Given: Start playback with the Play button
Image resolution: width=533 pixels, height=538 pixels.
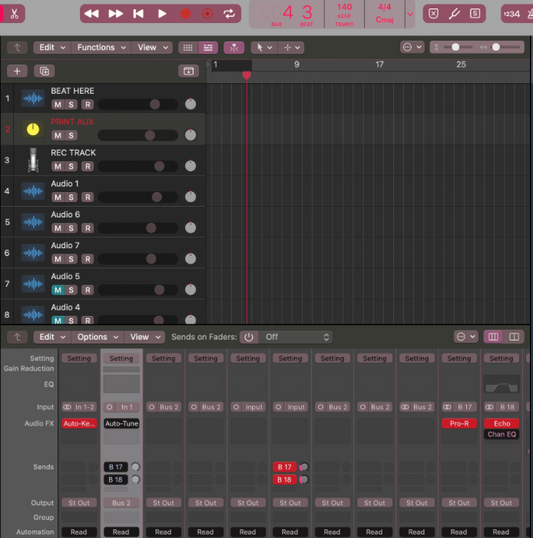Looking at the screenshot, I should (162, 14).
